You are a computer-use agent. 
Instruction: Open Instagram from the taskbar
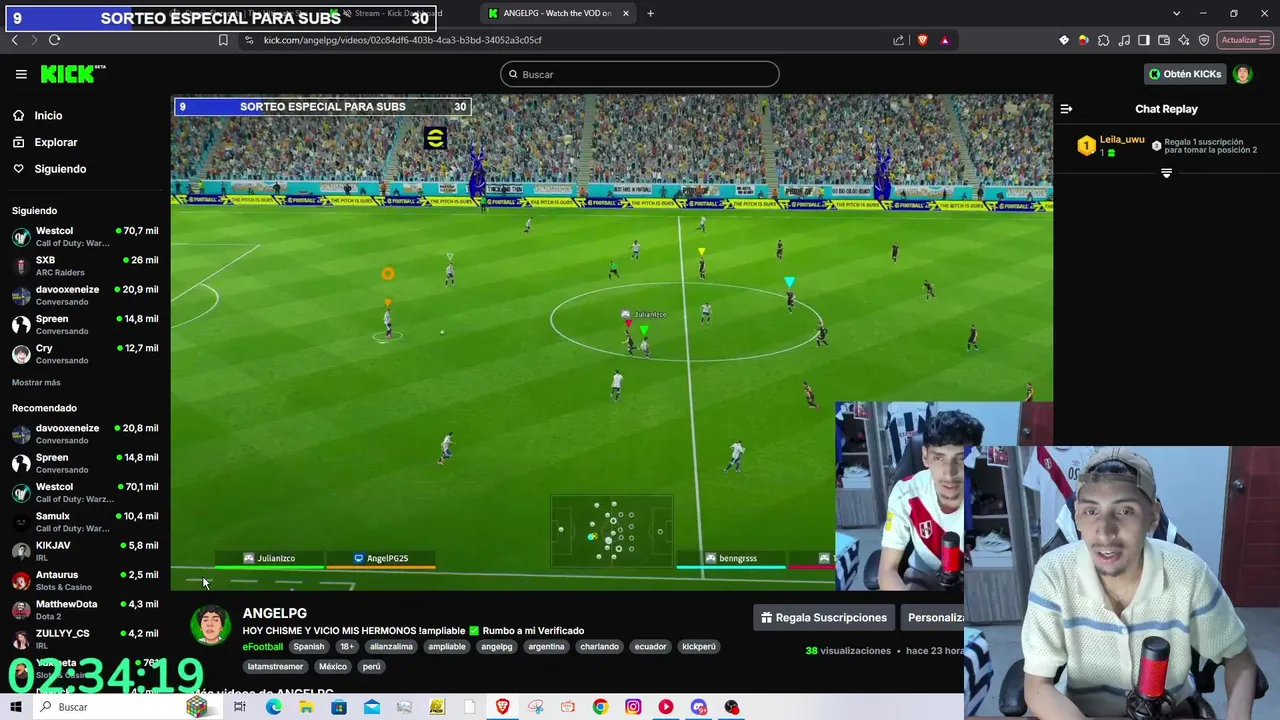[x=633, y=707]
